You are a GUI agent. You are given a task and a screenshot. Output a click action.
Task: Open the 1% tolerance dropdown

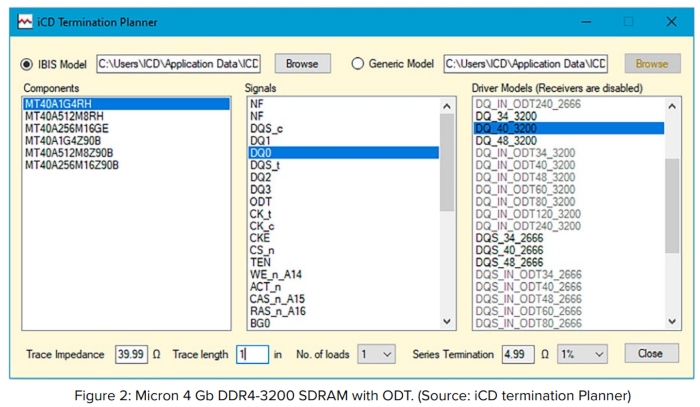coord(582,354)
